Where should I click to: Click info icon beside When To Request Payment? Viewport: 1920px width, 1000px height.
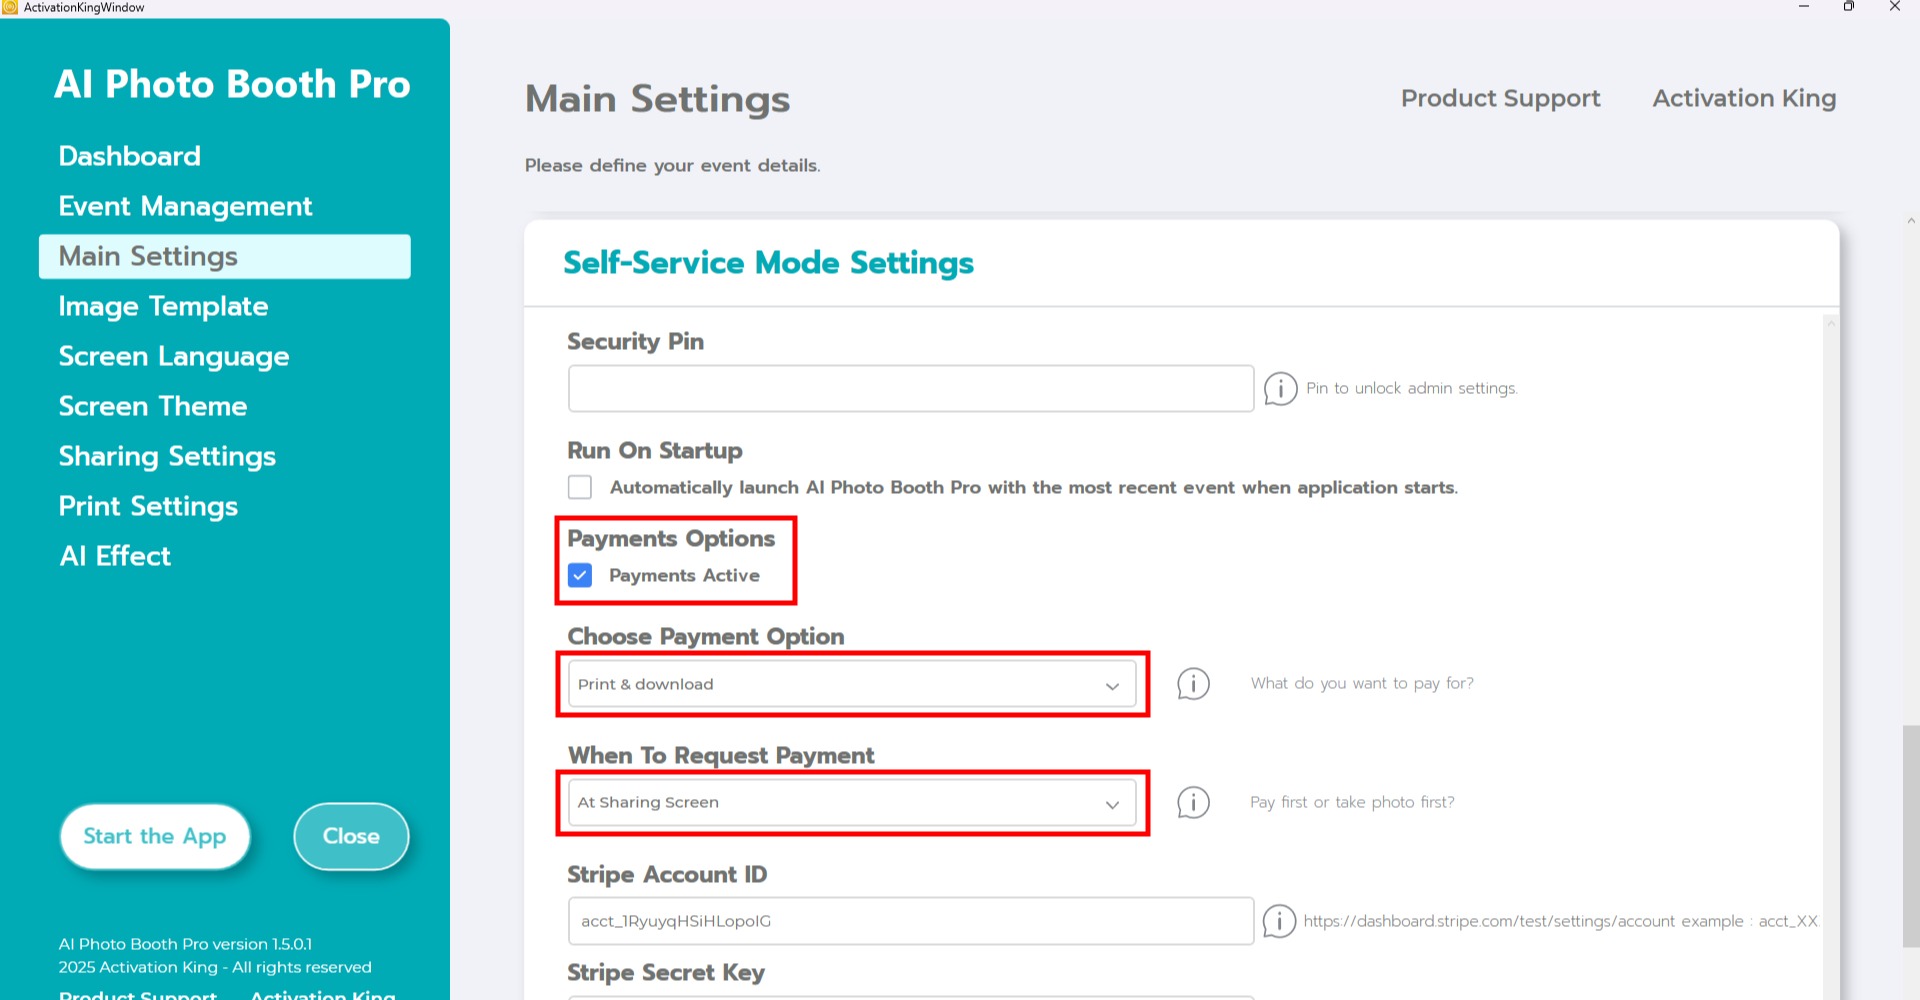[x=1193, y=802]
